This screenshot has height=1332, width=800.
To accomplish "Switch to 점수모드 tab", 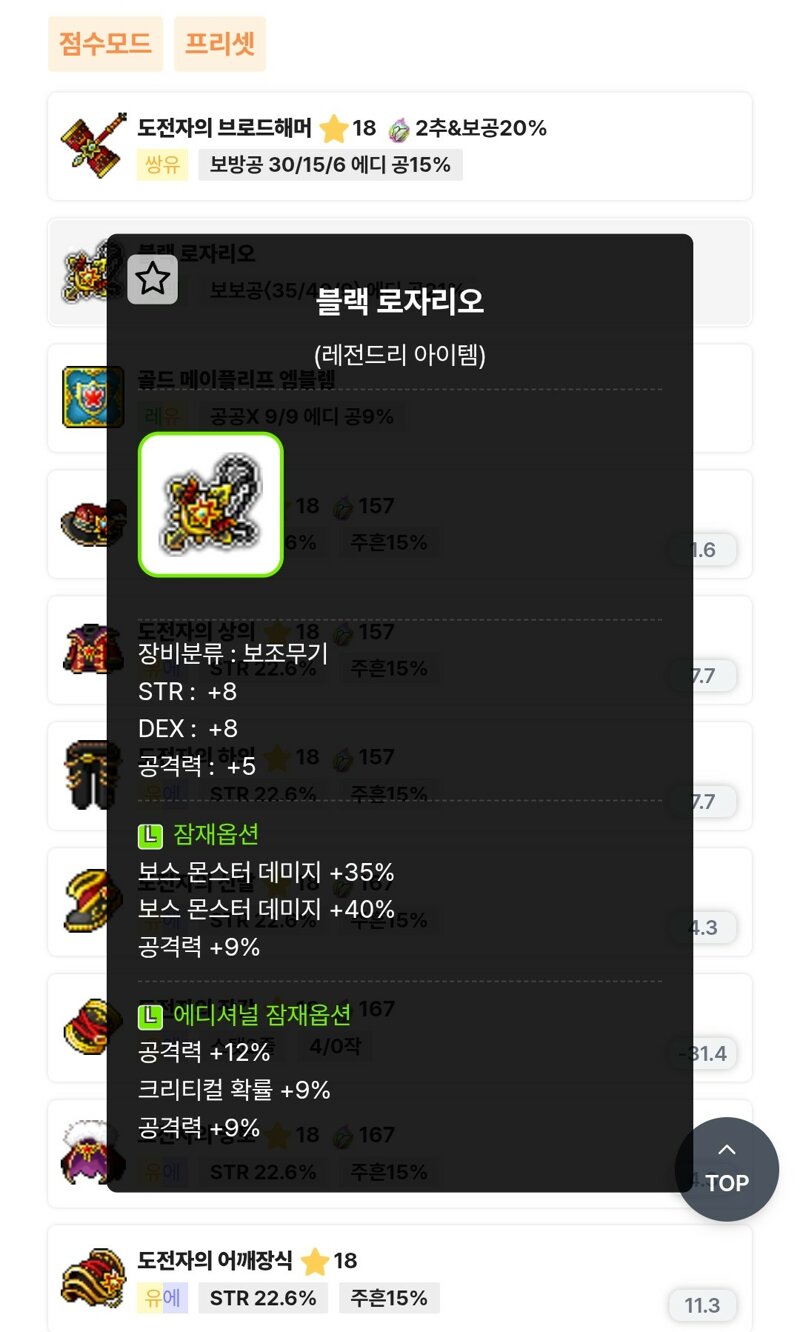I will (x=105, y=44).
